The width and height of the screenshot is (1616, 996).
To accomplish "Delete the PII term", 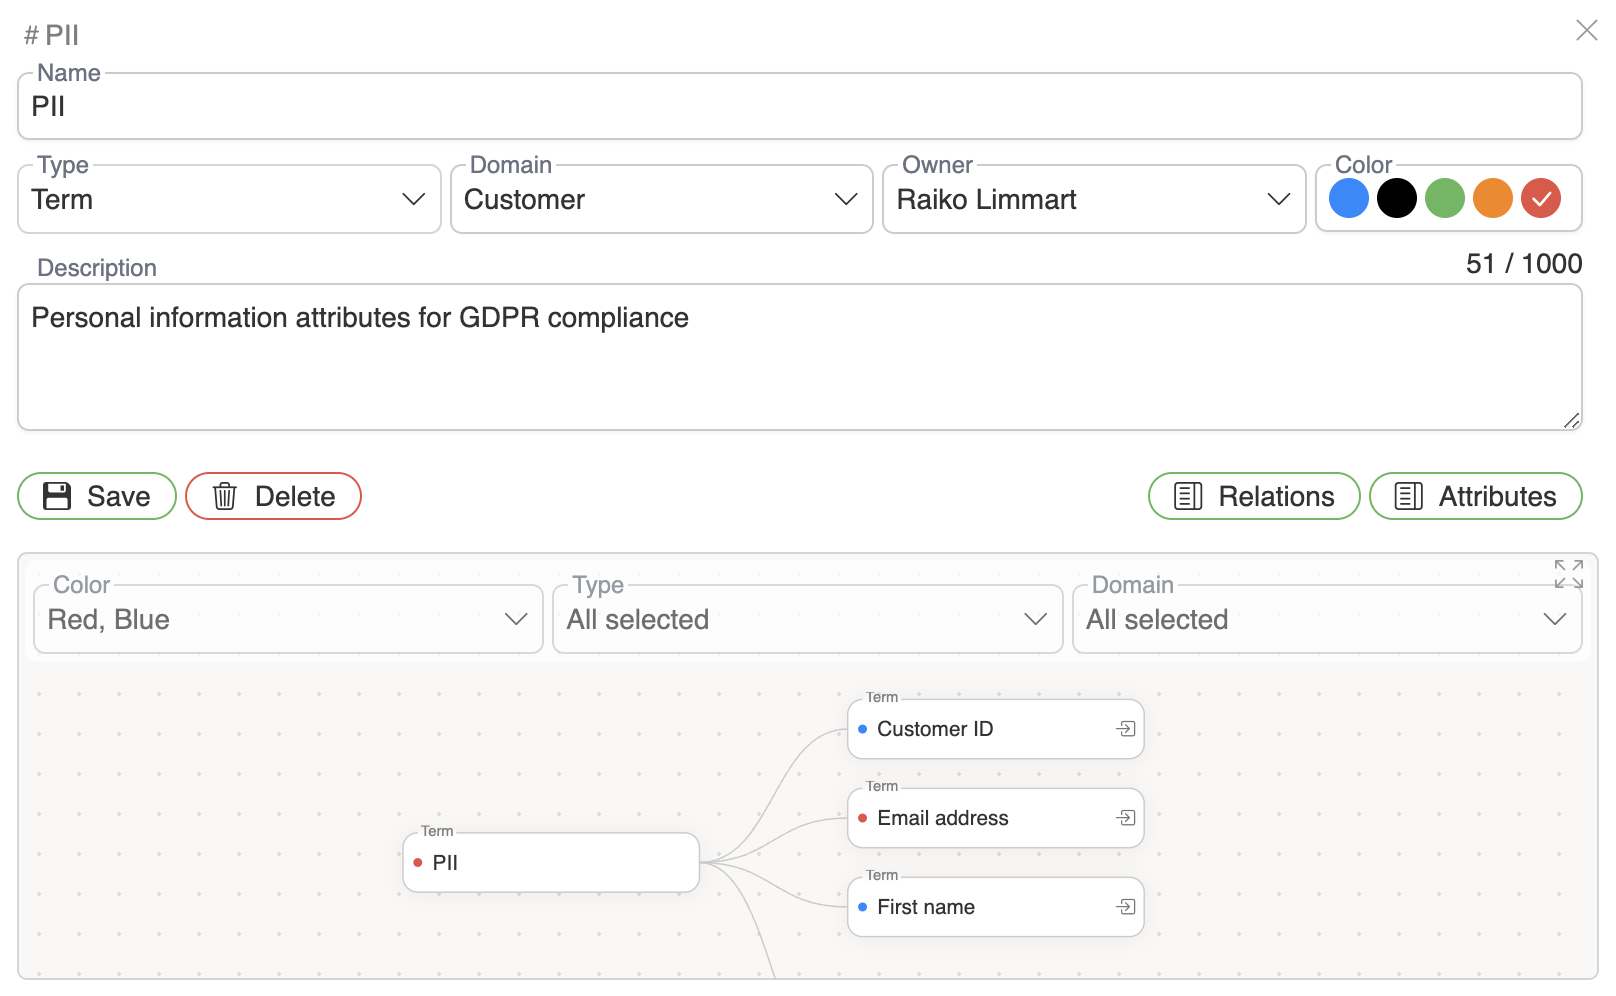I will pos(273,496).
